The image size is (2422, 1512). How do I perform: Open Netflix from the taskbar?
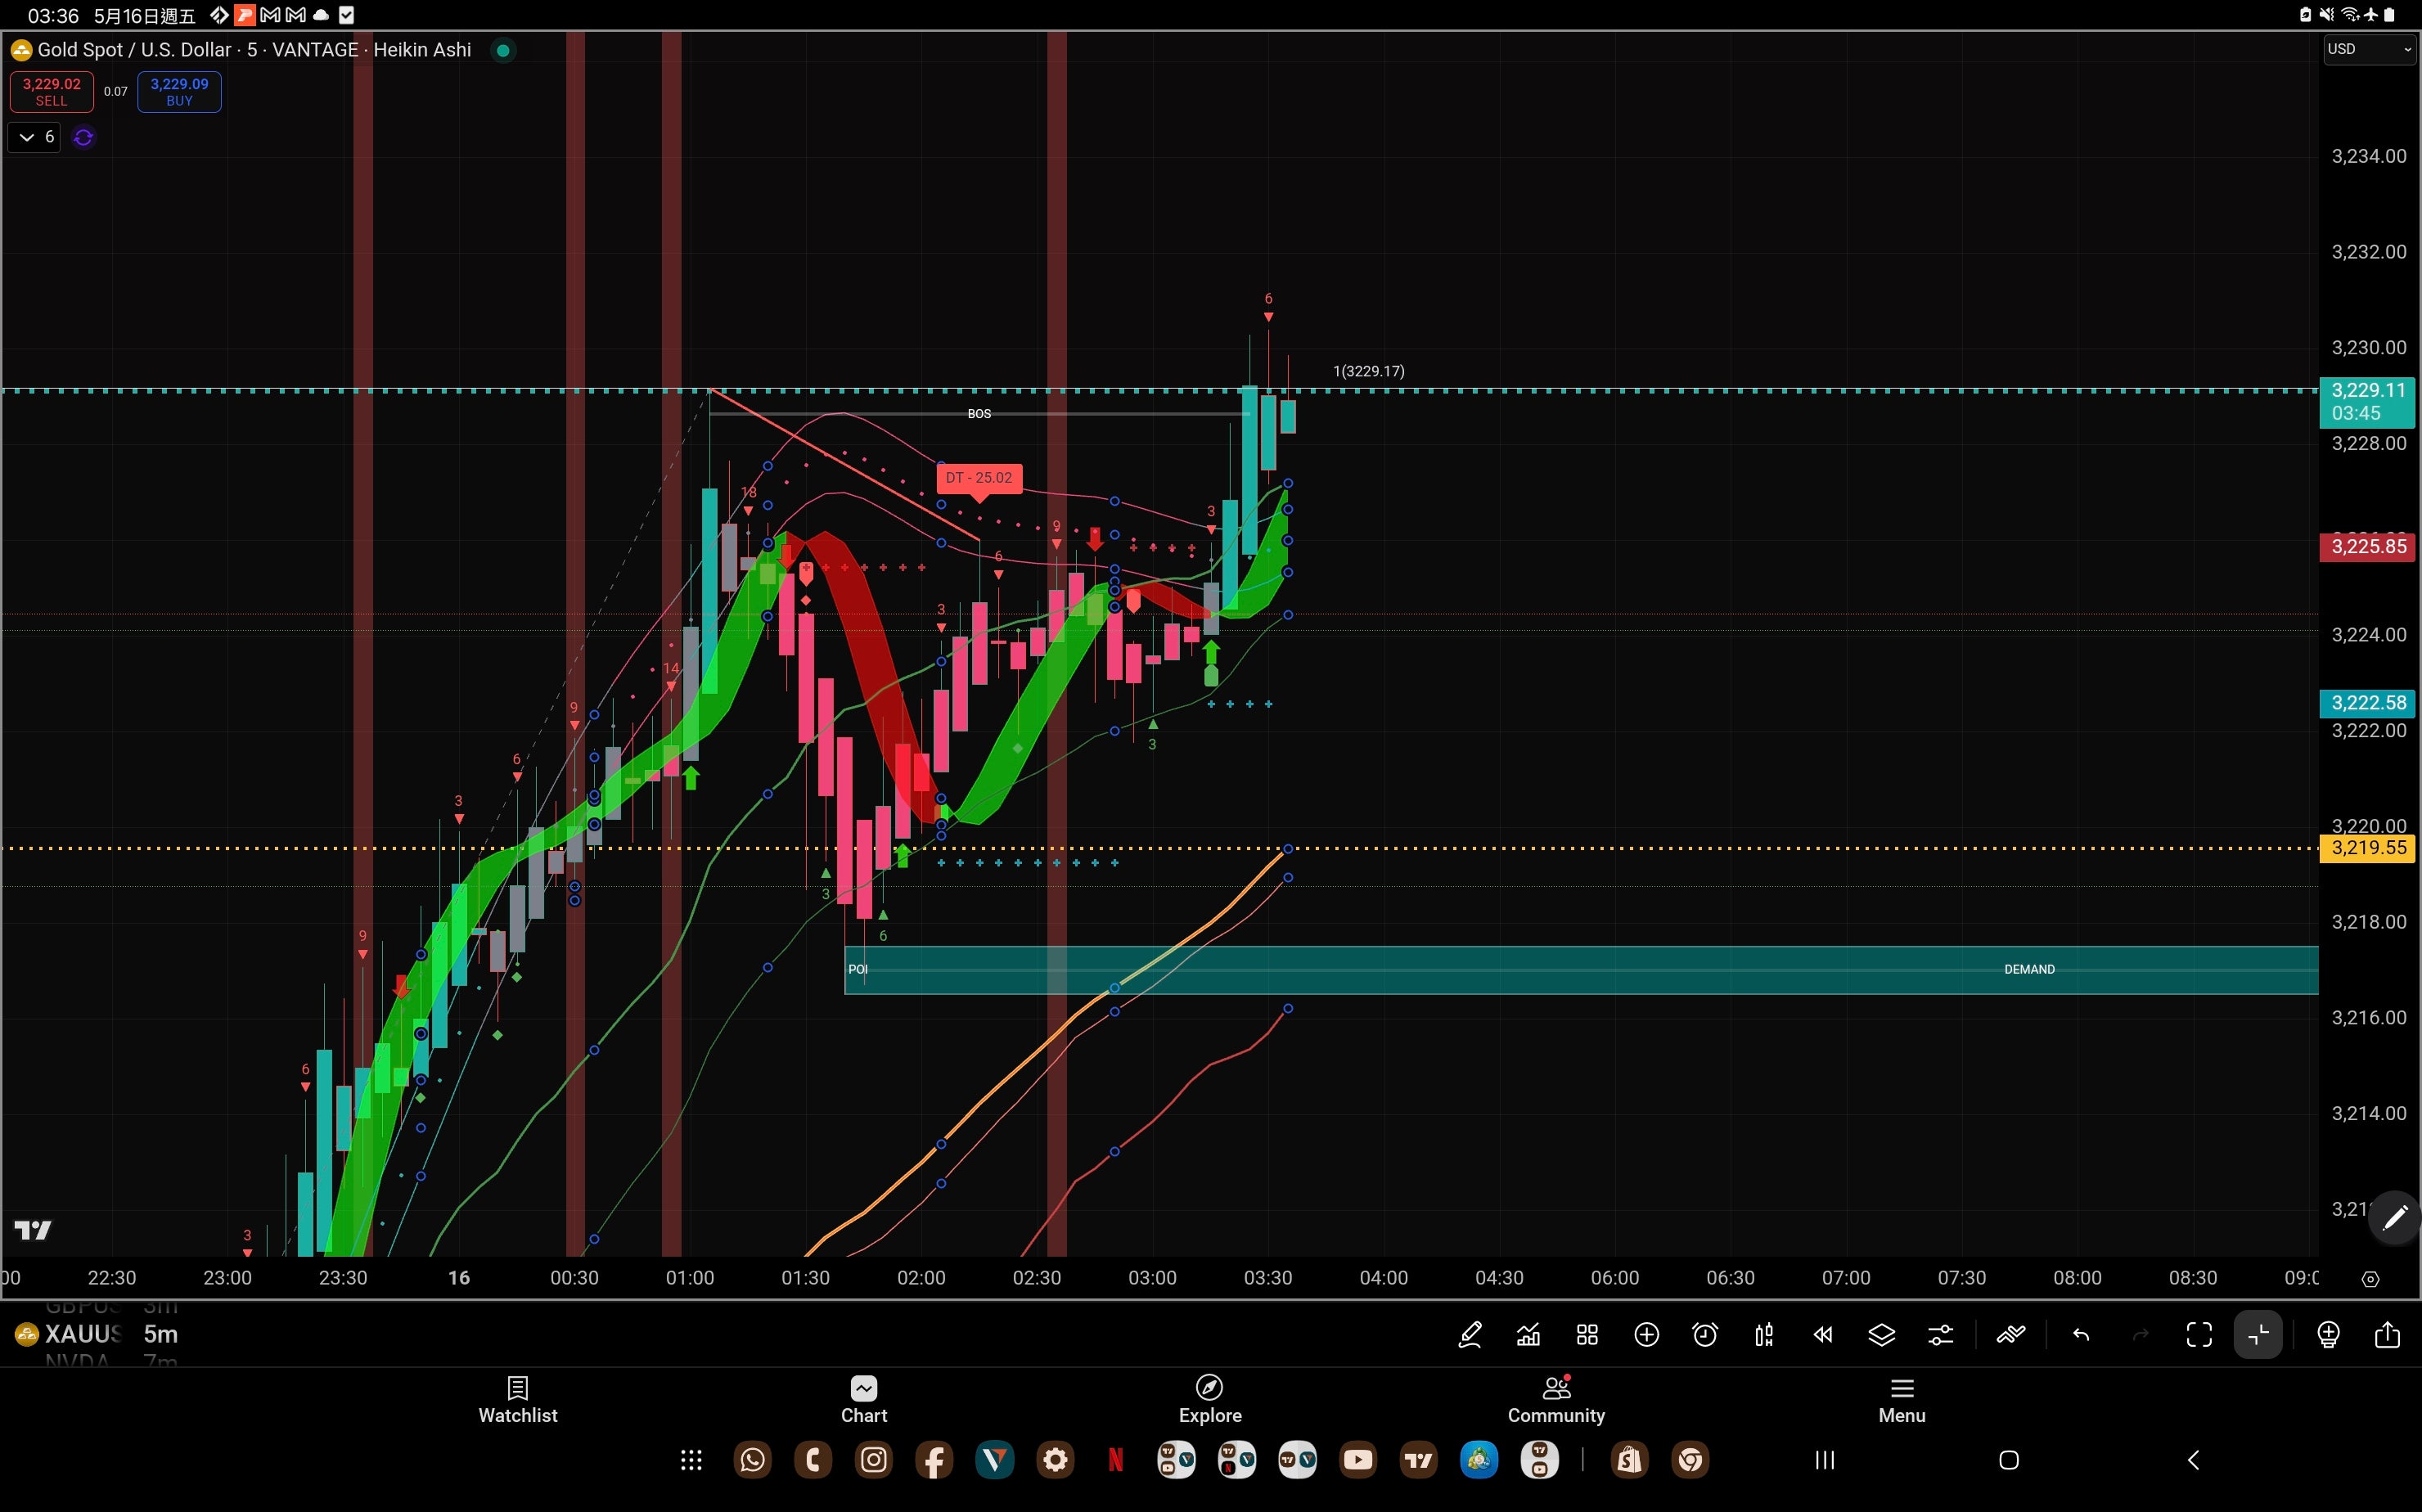(1116, 1460)
